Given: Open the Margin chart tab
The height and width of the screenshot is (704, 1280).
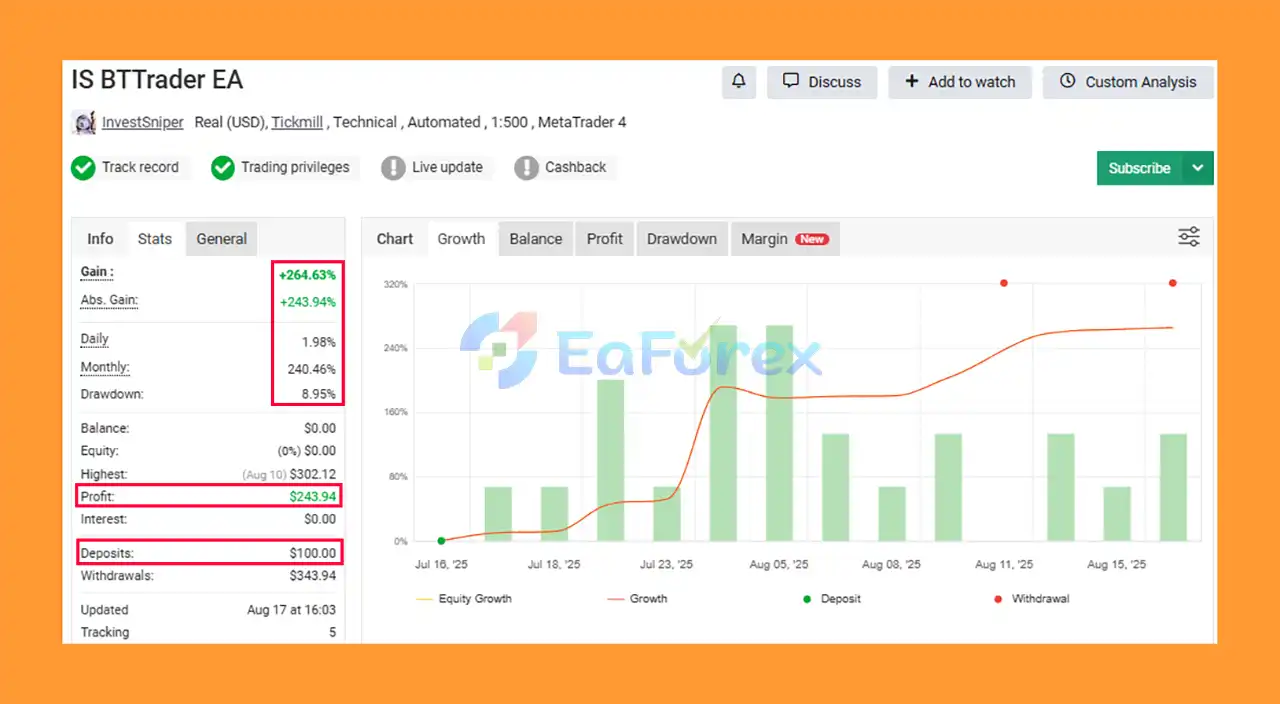Looking at the screenshot, I should (x=784, y=239).
